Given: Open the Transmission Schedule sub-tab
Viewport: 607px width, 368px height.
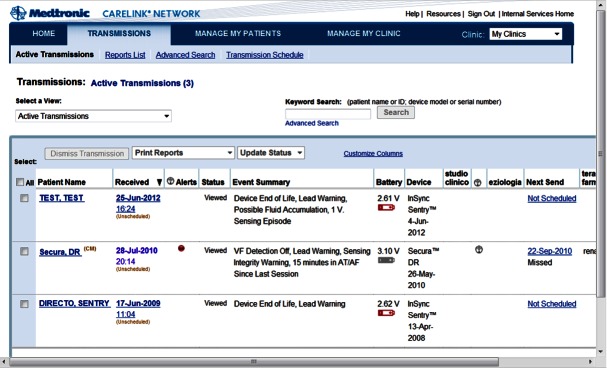Looking at the screenshot, I should pyautogui.click(x=265, y=55).
